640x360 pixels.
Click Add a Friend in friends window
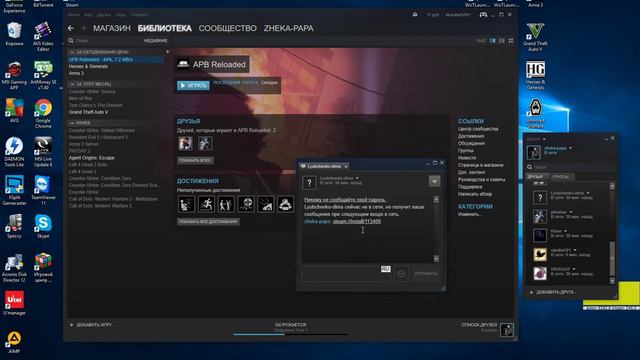tap(552, 292)
